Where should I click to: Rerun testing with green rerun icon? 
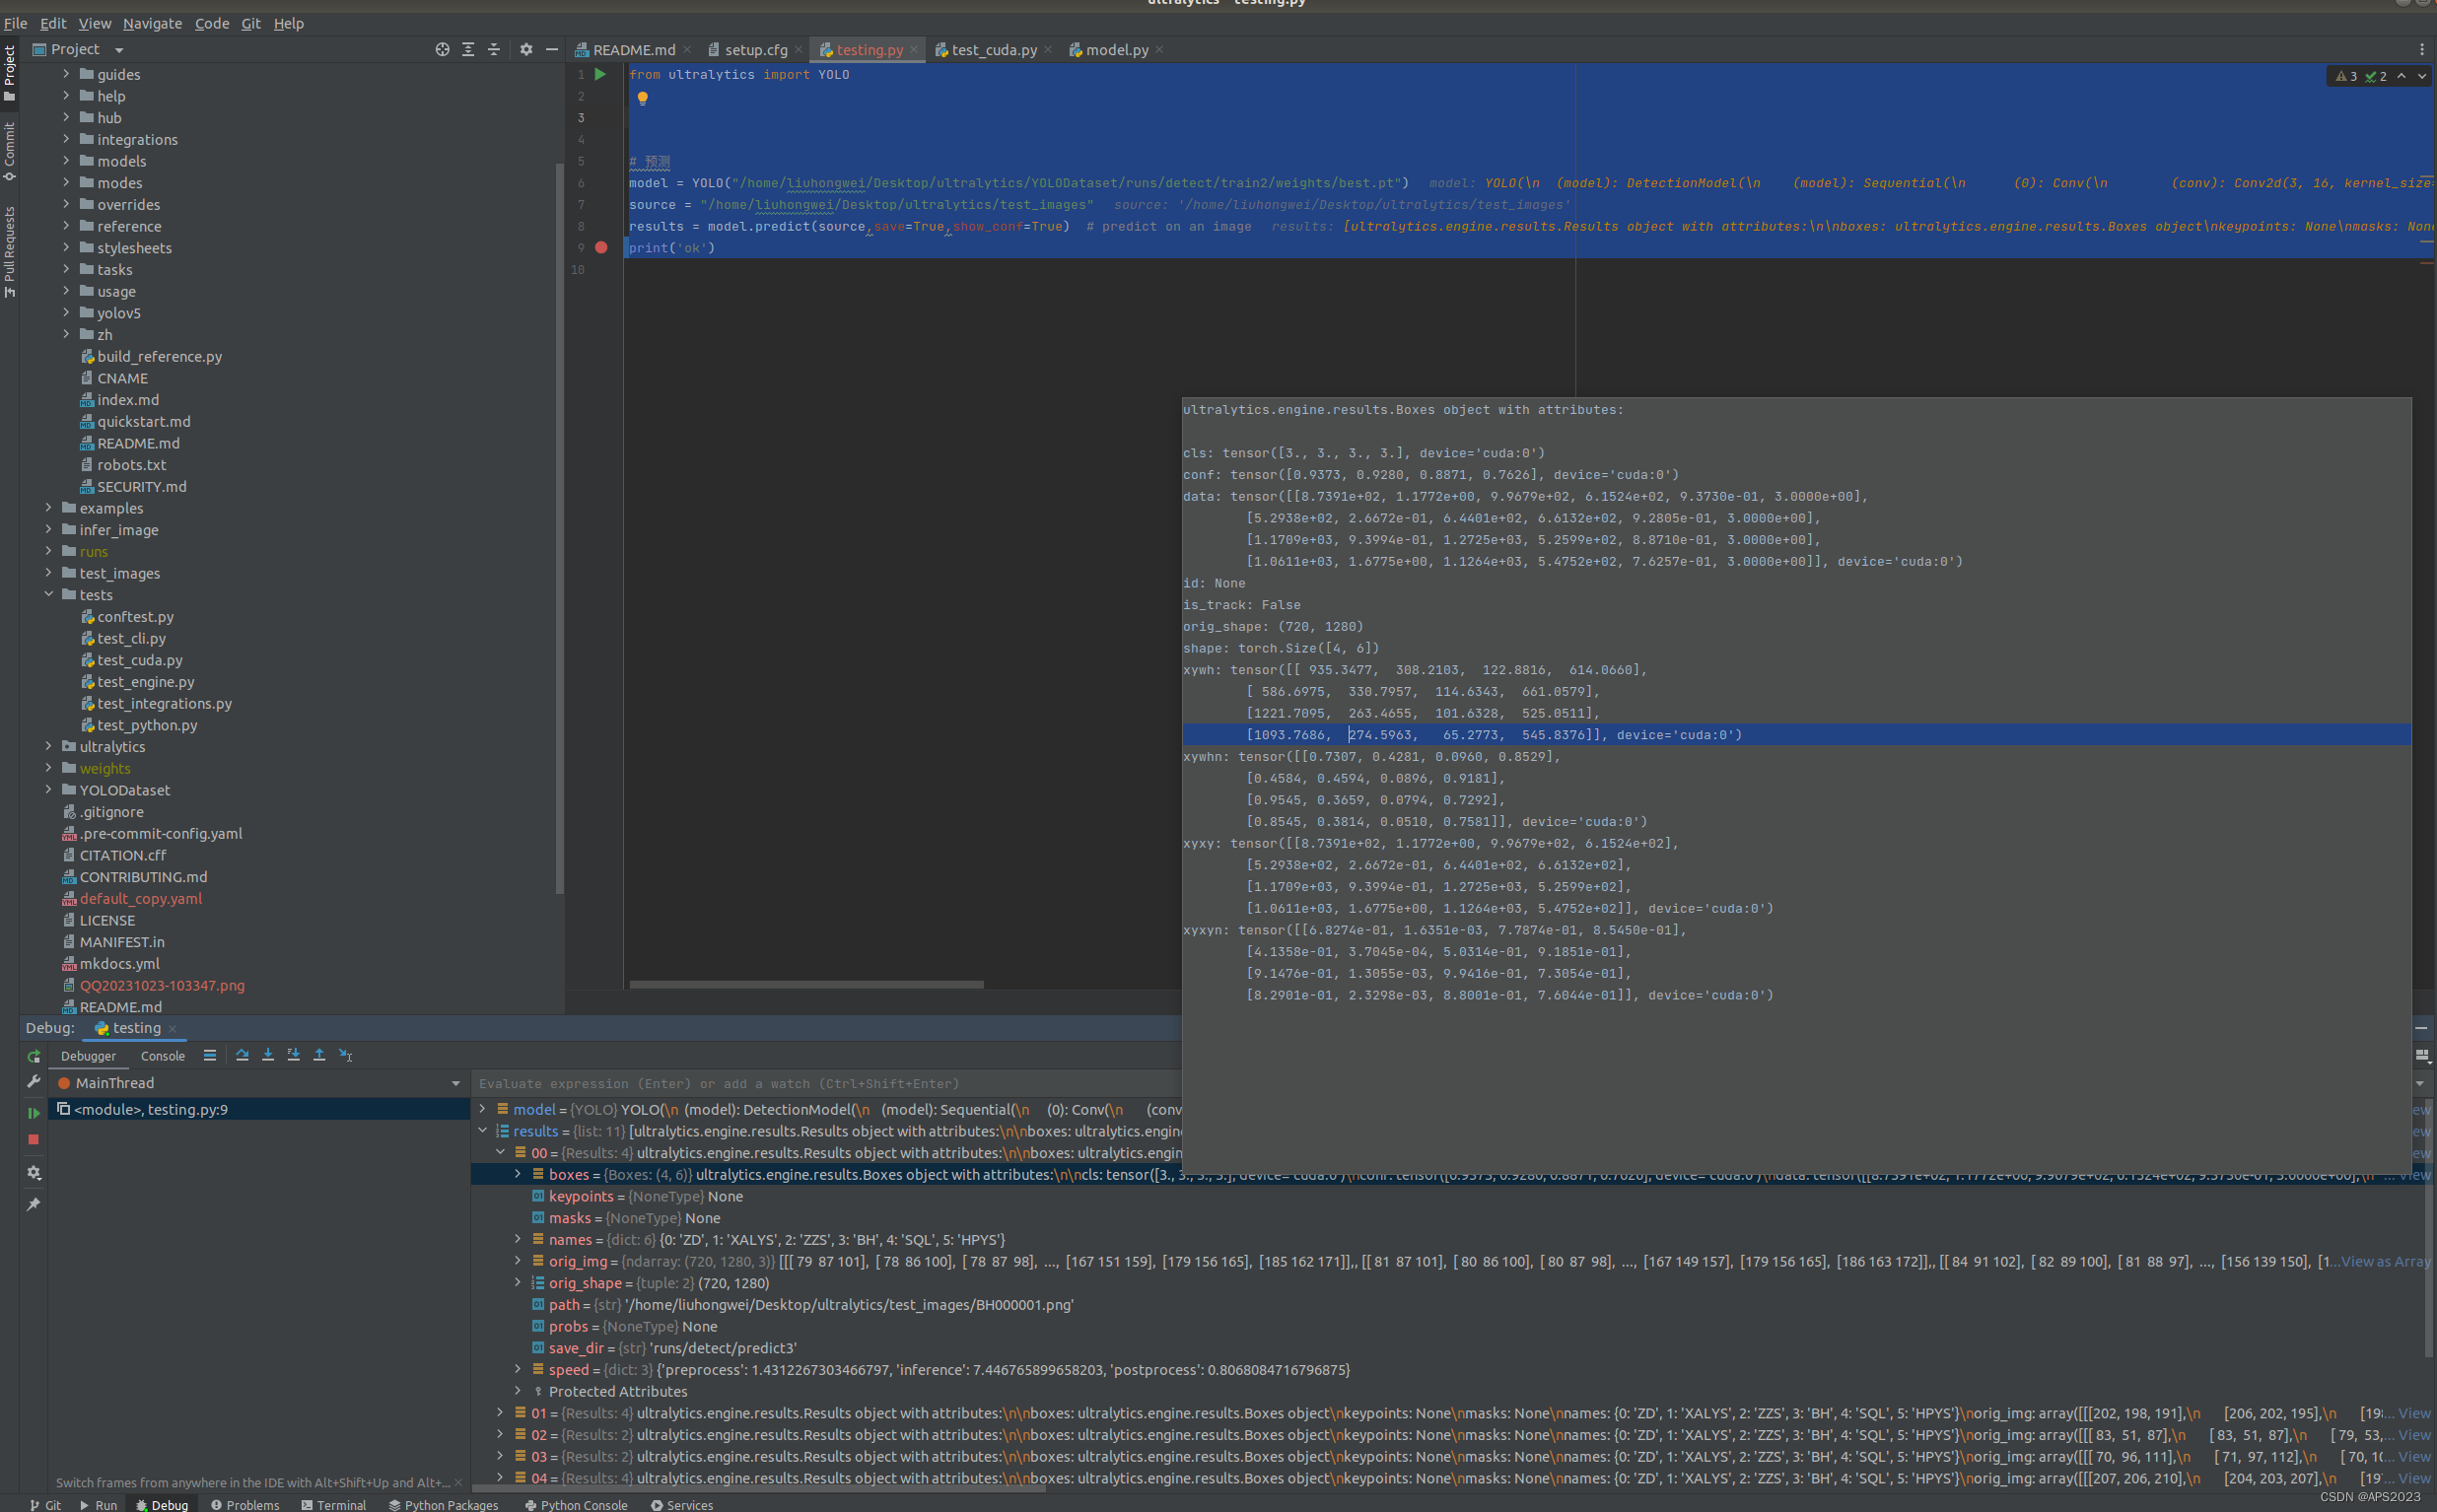(x=33, y=1056)
